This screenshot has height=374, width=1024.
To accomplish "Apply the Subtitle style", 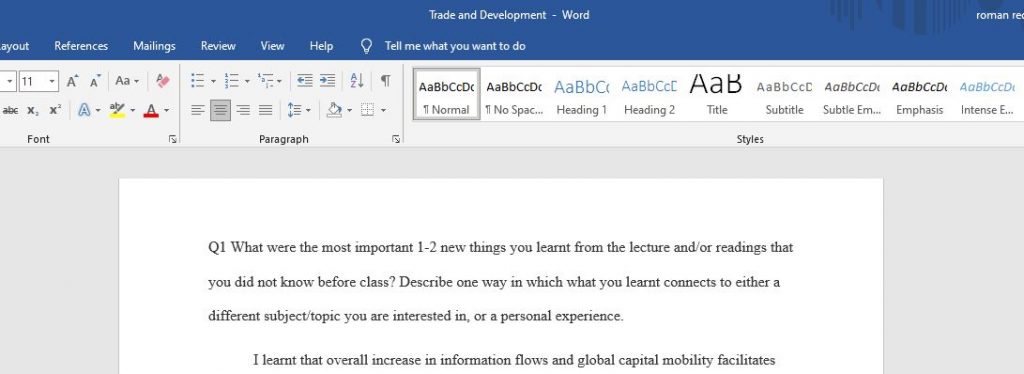I will pyautogui.click(x=784, y=94).
